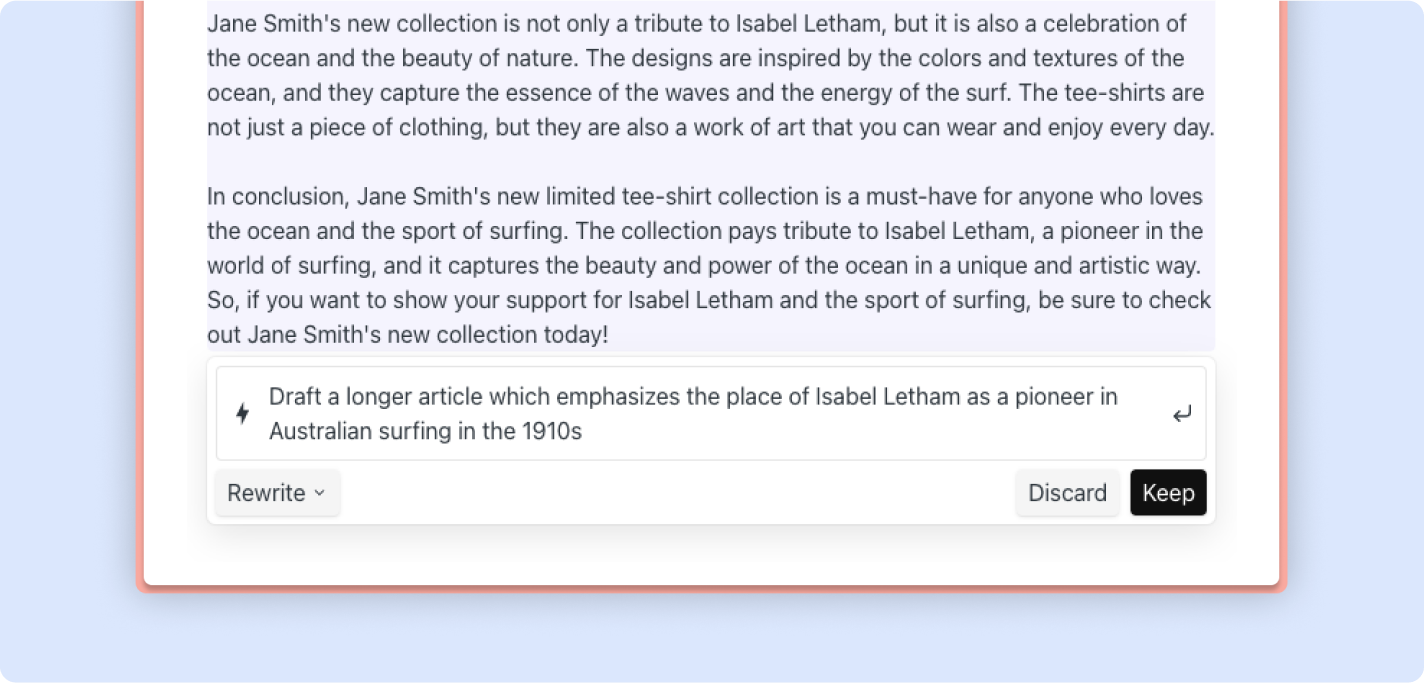Screen dimensions: 1424x683
Task: Click the paragraph starting "Jane Smith's new collection"
Action: (700, 75)
